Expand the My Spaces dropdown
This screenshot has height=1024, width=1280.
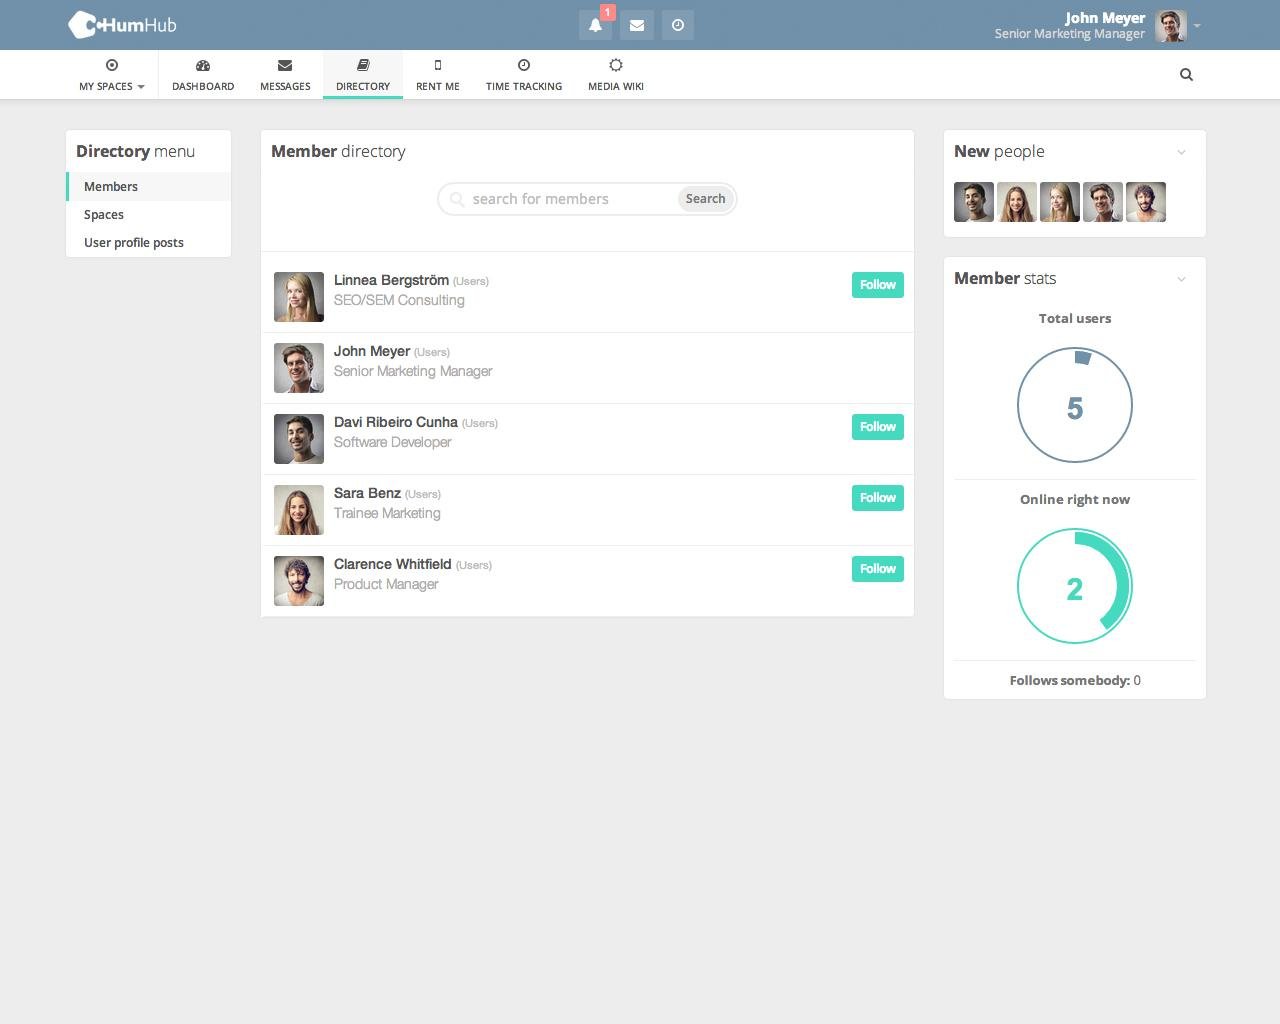coord(112,75)
